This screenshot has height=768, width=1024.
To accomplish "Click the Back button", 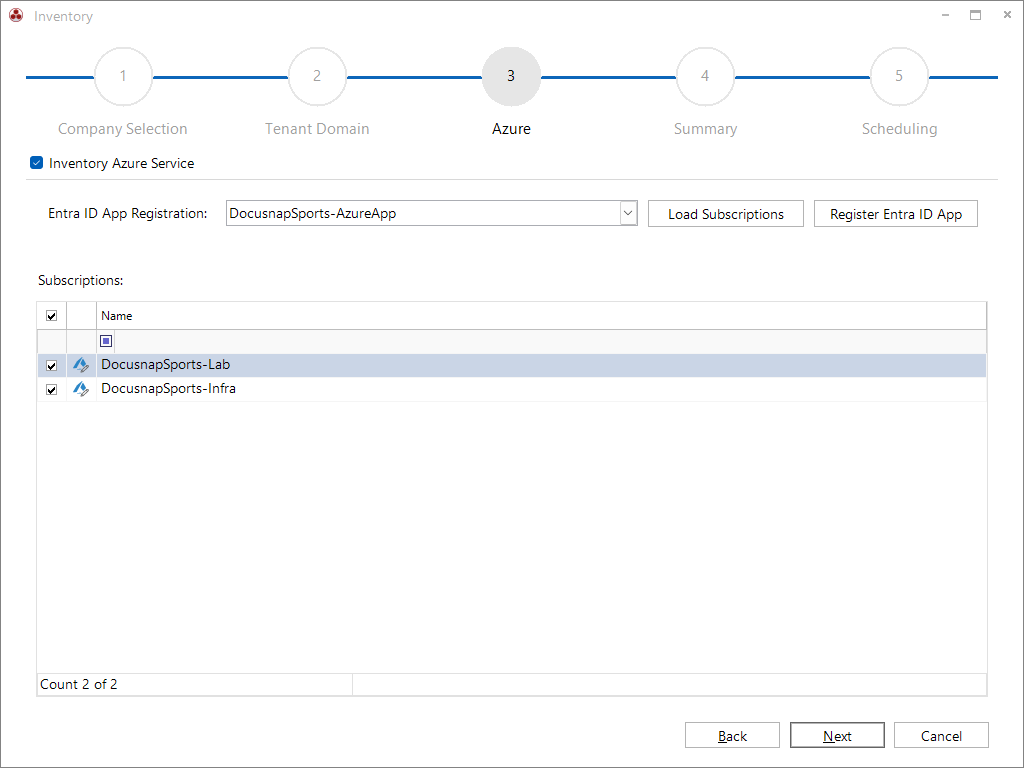I will pos(732,735).
